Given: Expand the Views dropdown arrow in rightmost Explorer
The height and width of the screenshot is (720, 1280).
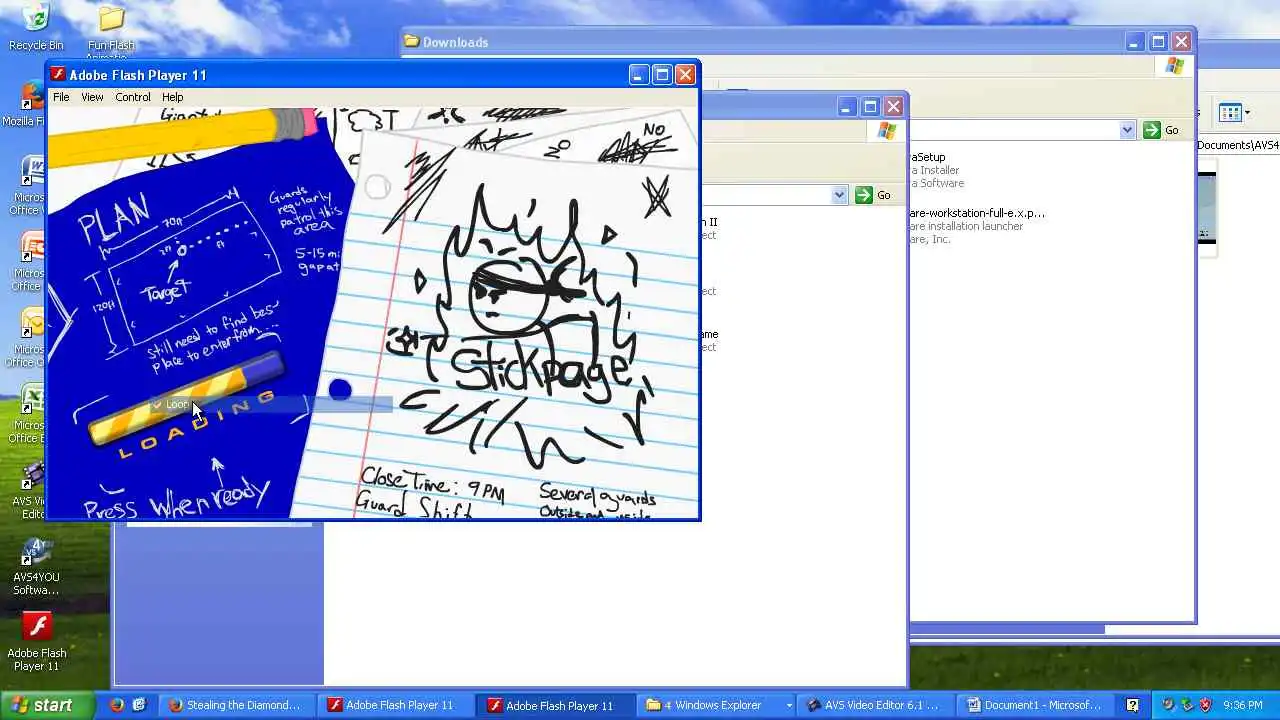Looking at the screenshot, I should coord(1246,113).
